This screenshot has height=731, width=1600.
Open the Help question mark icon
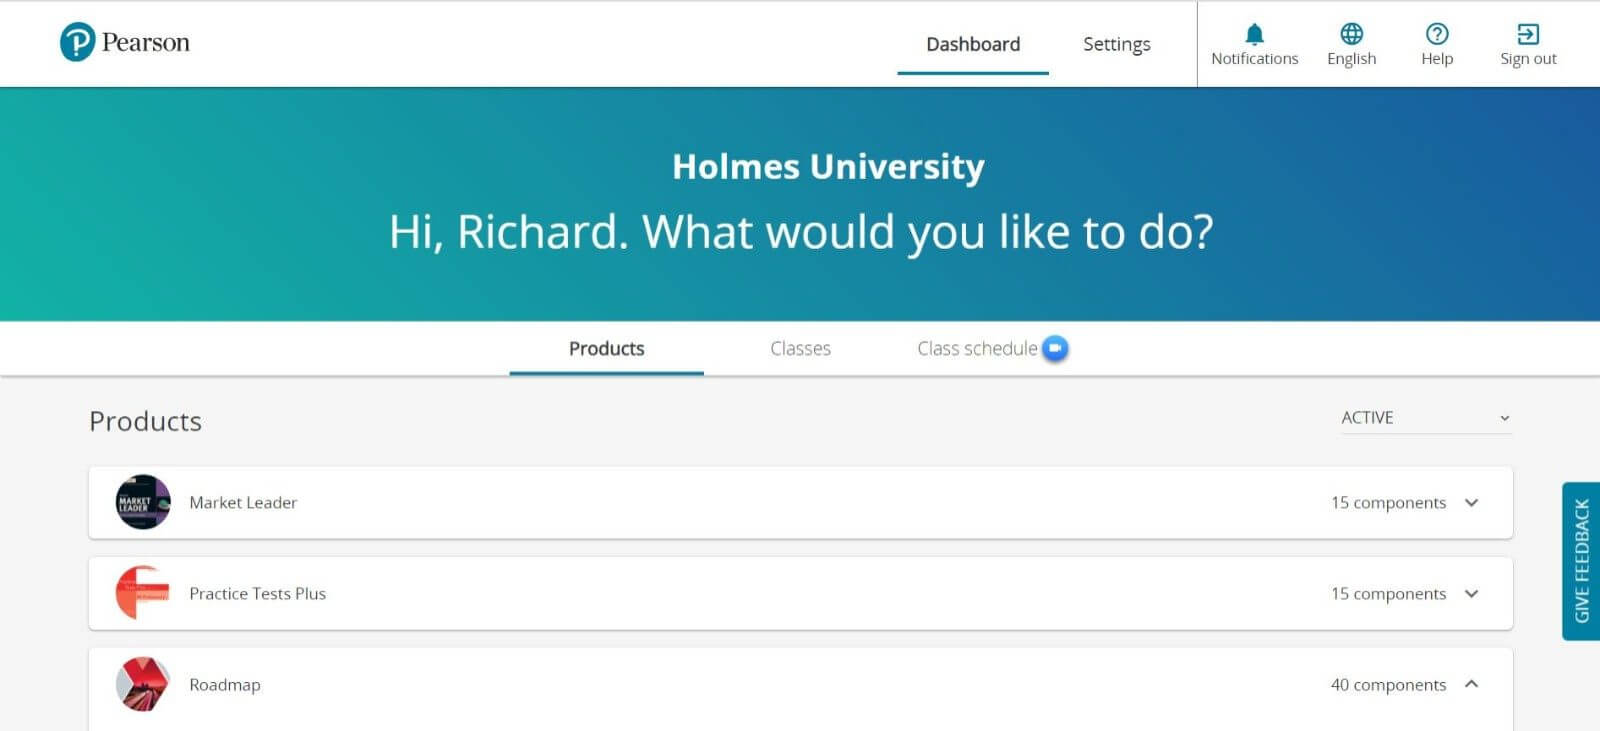click(1437, 34)
